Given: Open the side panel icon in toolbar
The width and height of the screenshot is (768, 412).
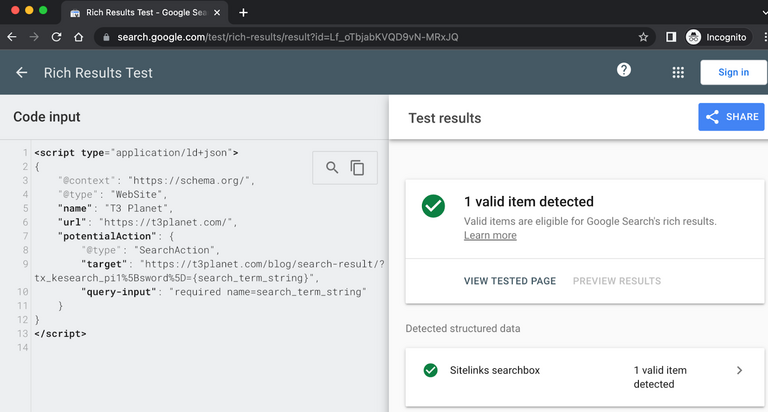Looking at the screenshot, I should (671, 37).
